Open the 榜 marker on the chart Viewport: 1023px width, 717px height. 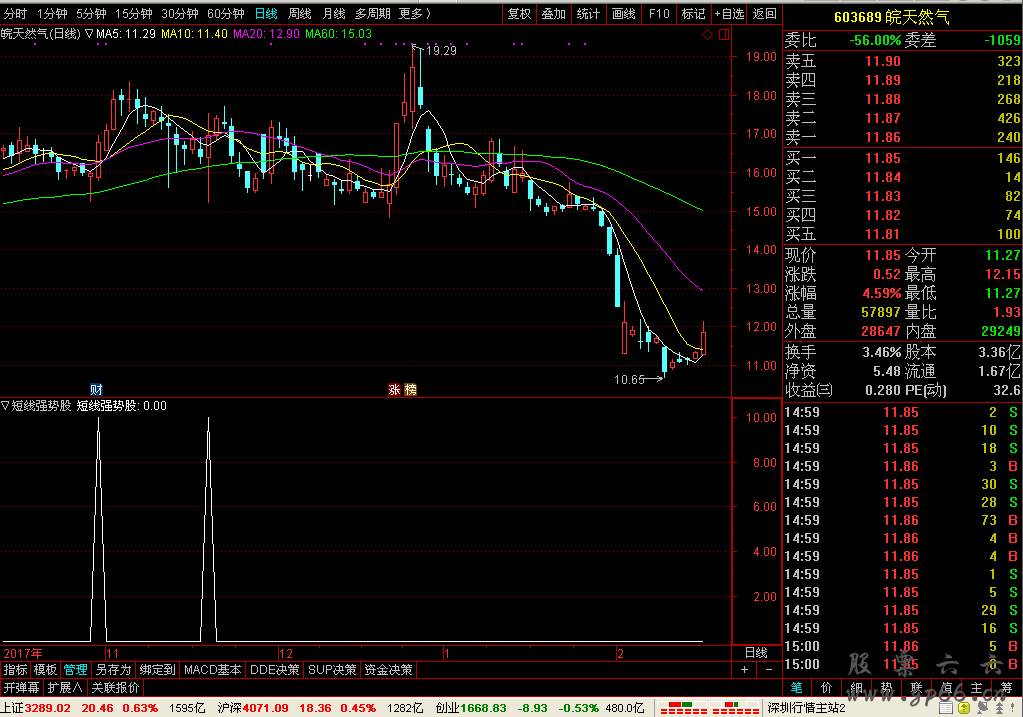[410, 389]
